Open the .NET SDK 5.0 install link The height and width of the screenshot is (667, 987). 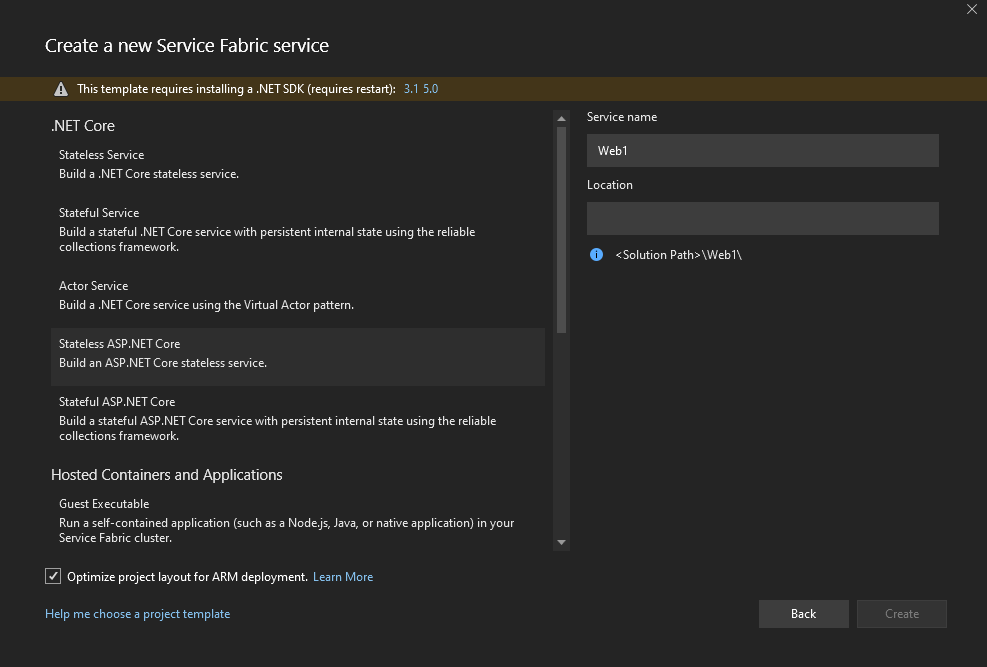[x=431, y=89]
